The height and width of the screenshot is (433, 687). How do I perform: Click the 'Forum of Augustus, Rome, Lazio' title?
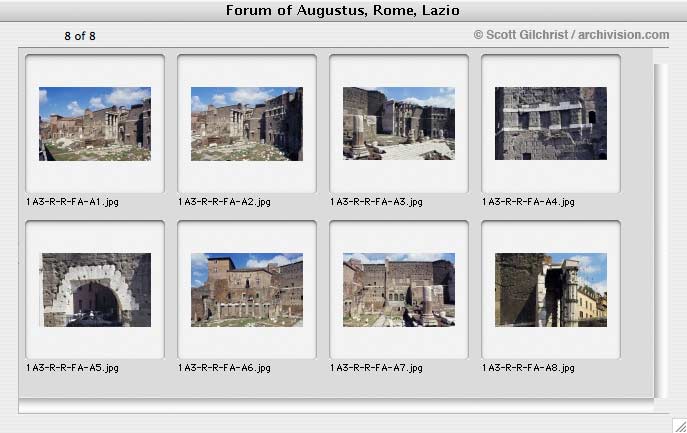343,10
